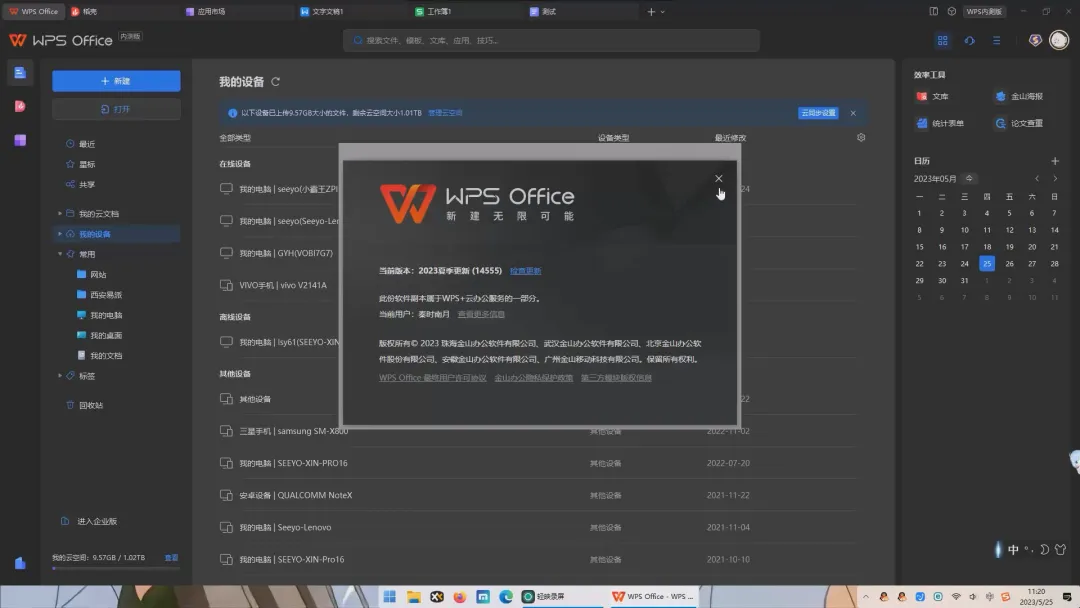Go to previous calendar month
The width and height of the screenshot is (1080, 608).
tap(1037, 178)
